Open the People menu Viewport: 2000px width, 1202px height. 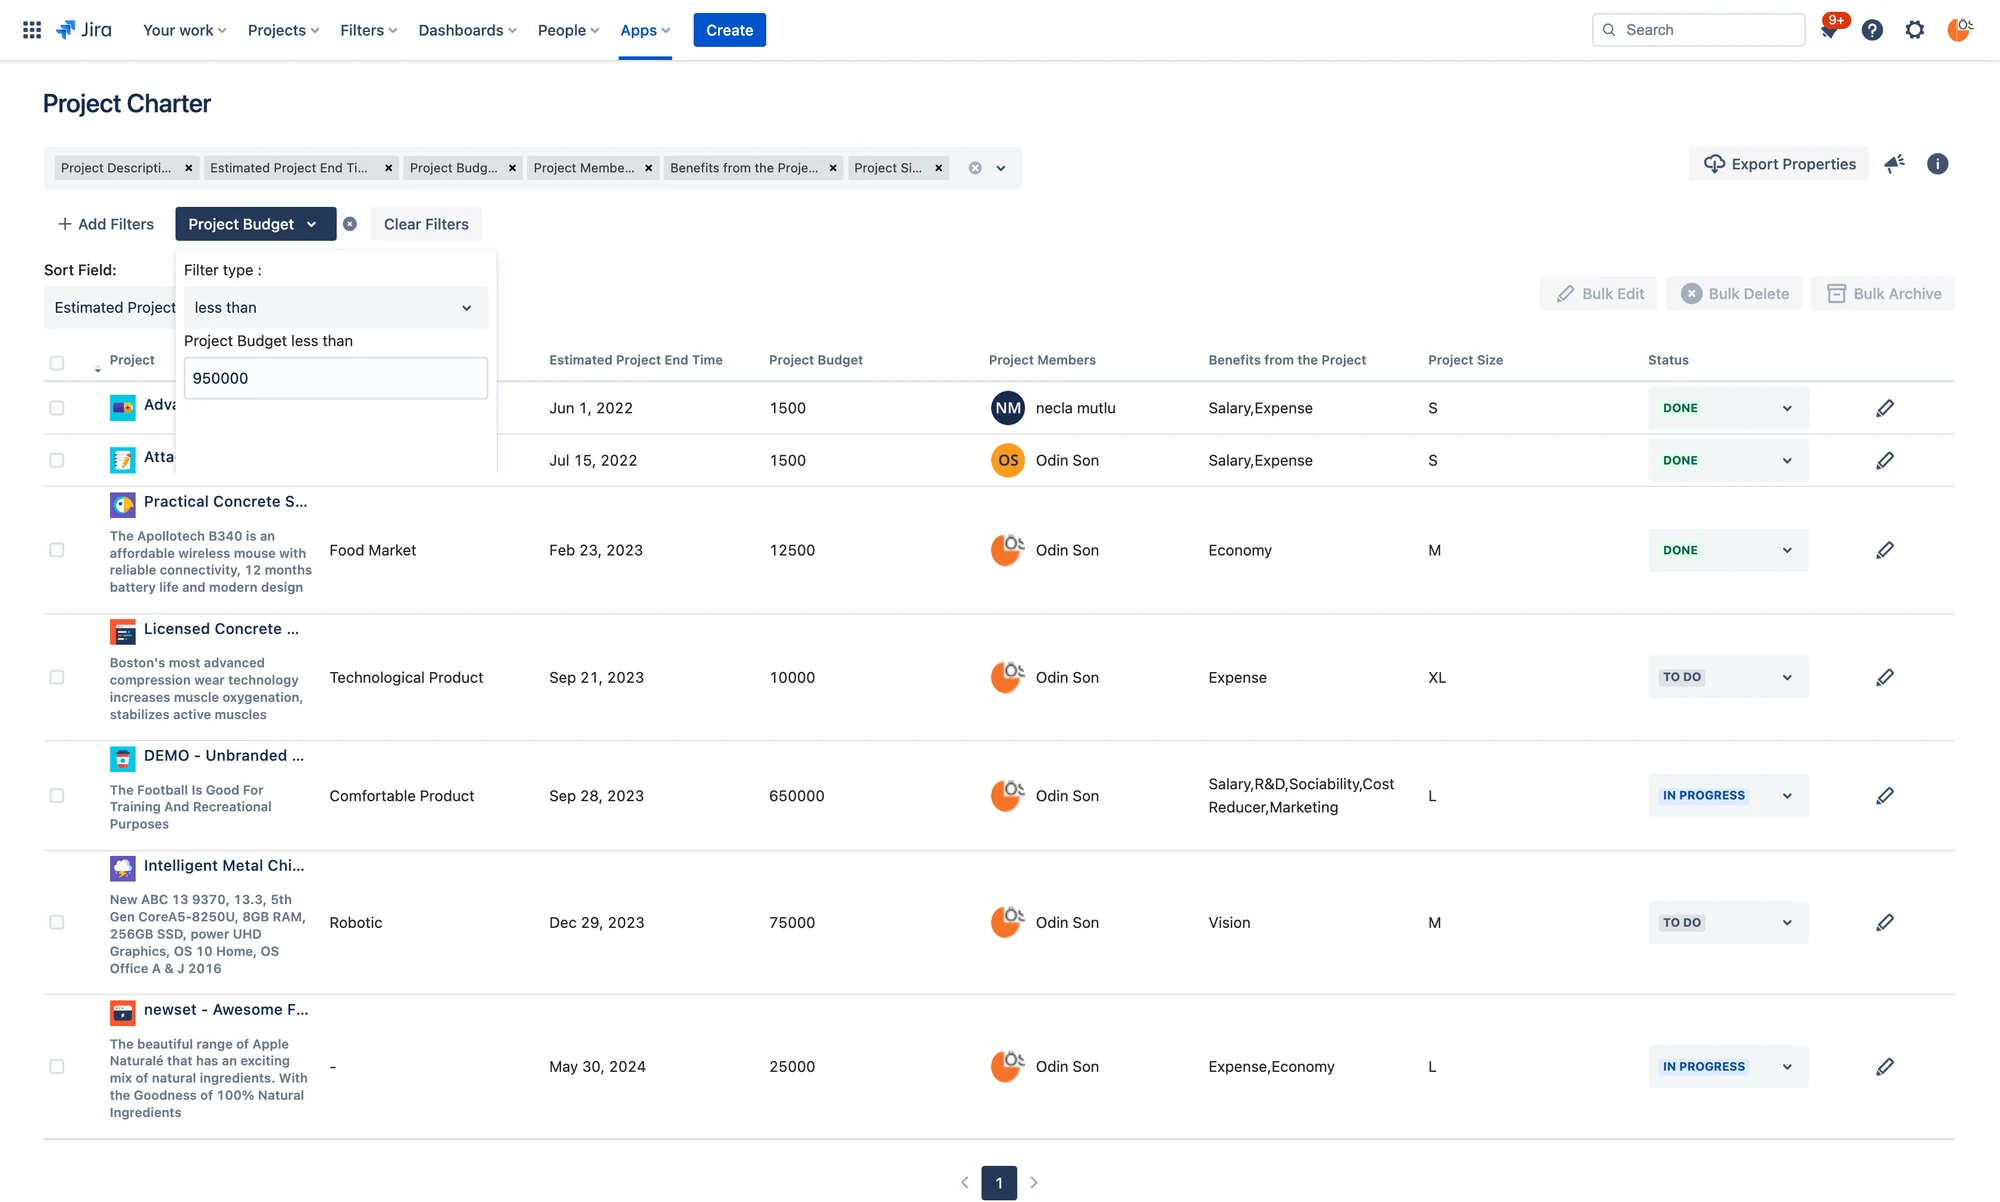568,30
